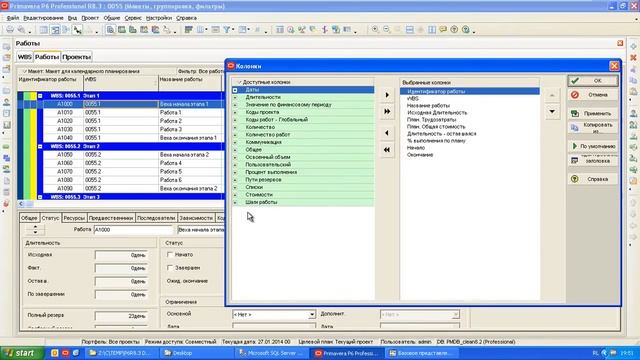Viewport: 640px width, 360px height.
Task: Click the Print icon in the toolbar
Action: coord(10,30)
